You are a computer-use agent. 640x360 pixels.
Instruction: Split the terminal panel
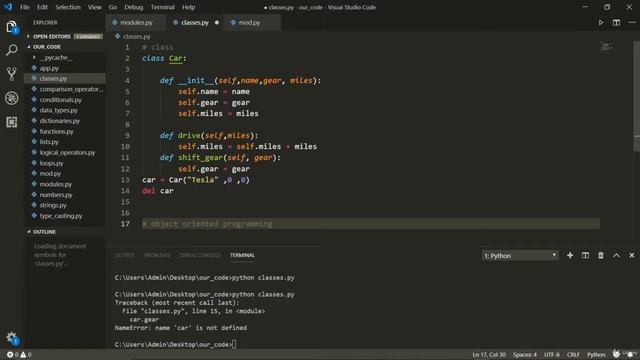(585, 255)
